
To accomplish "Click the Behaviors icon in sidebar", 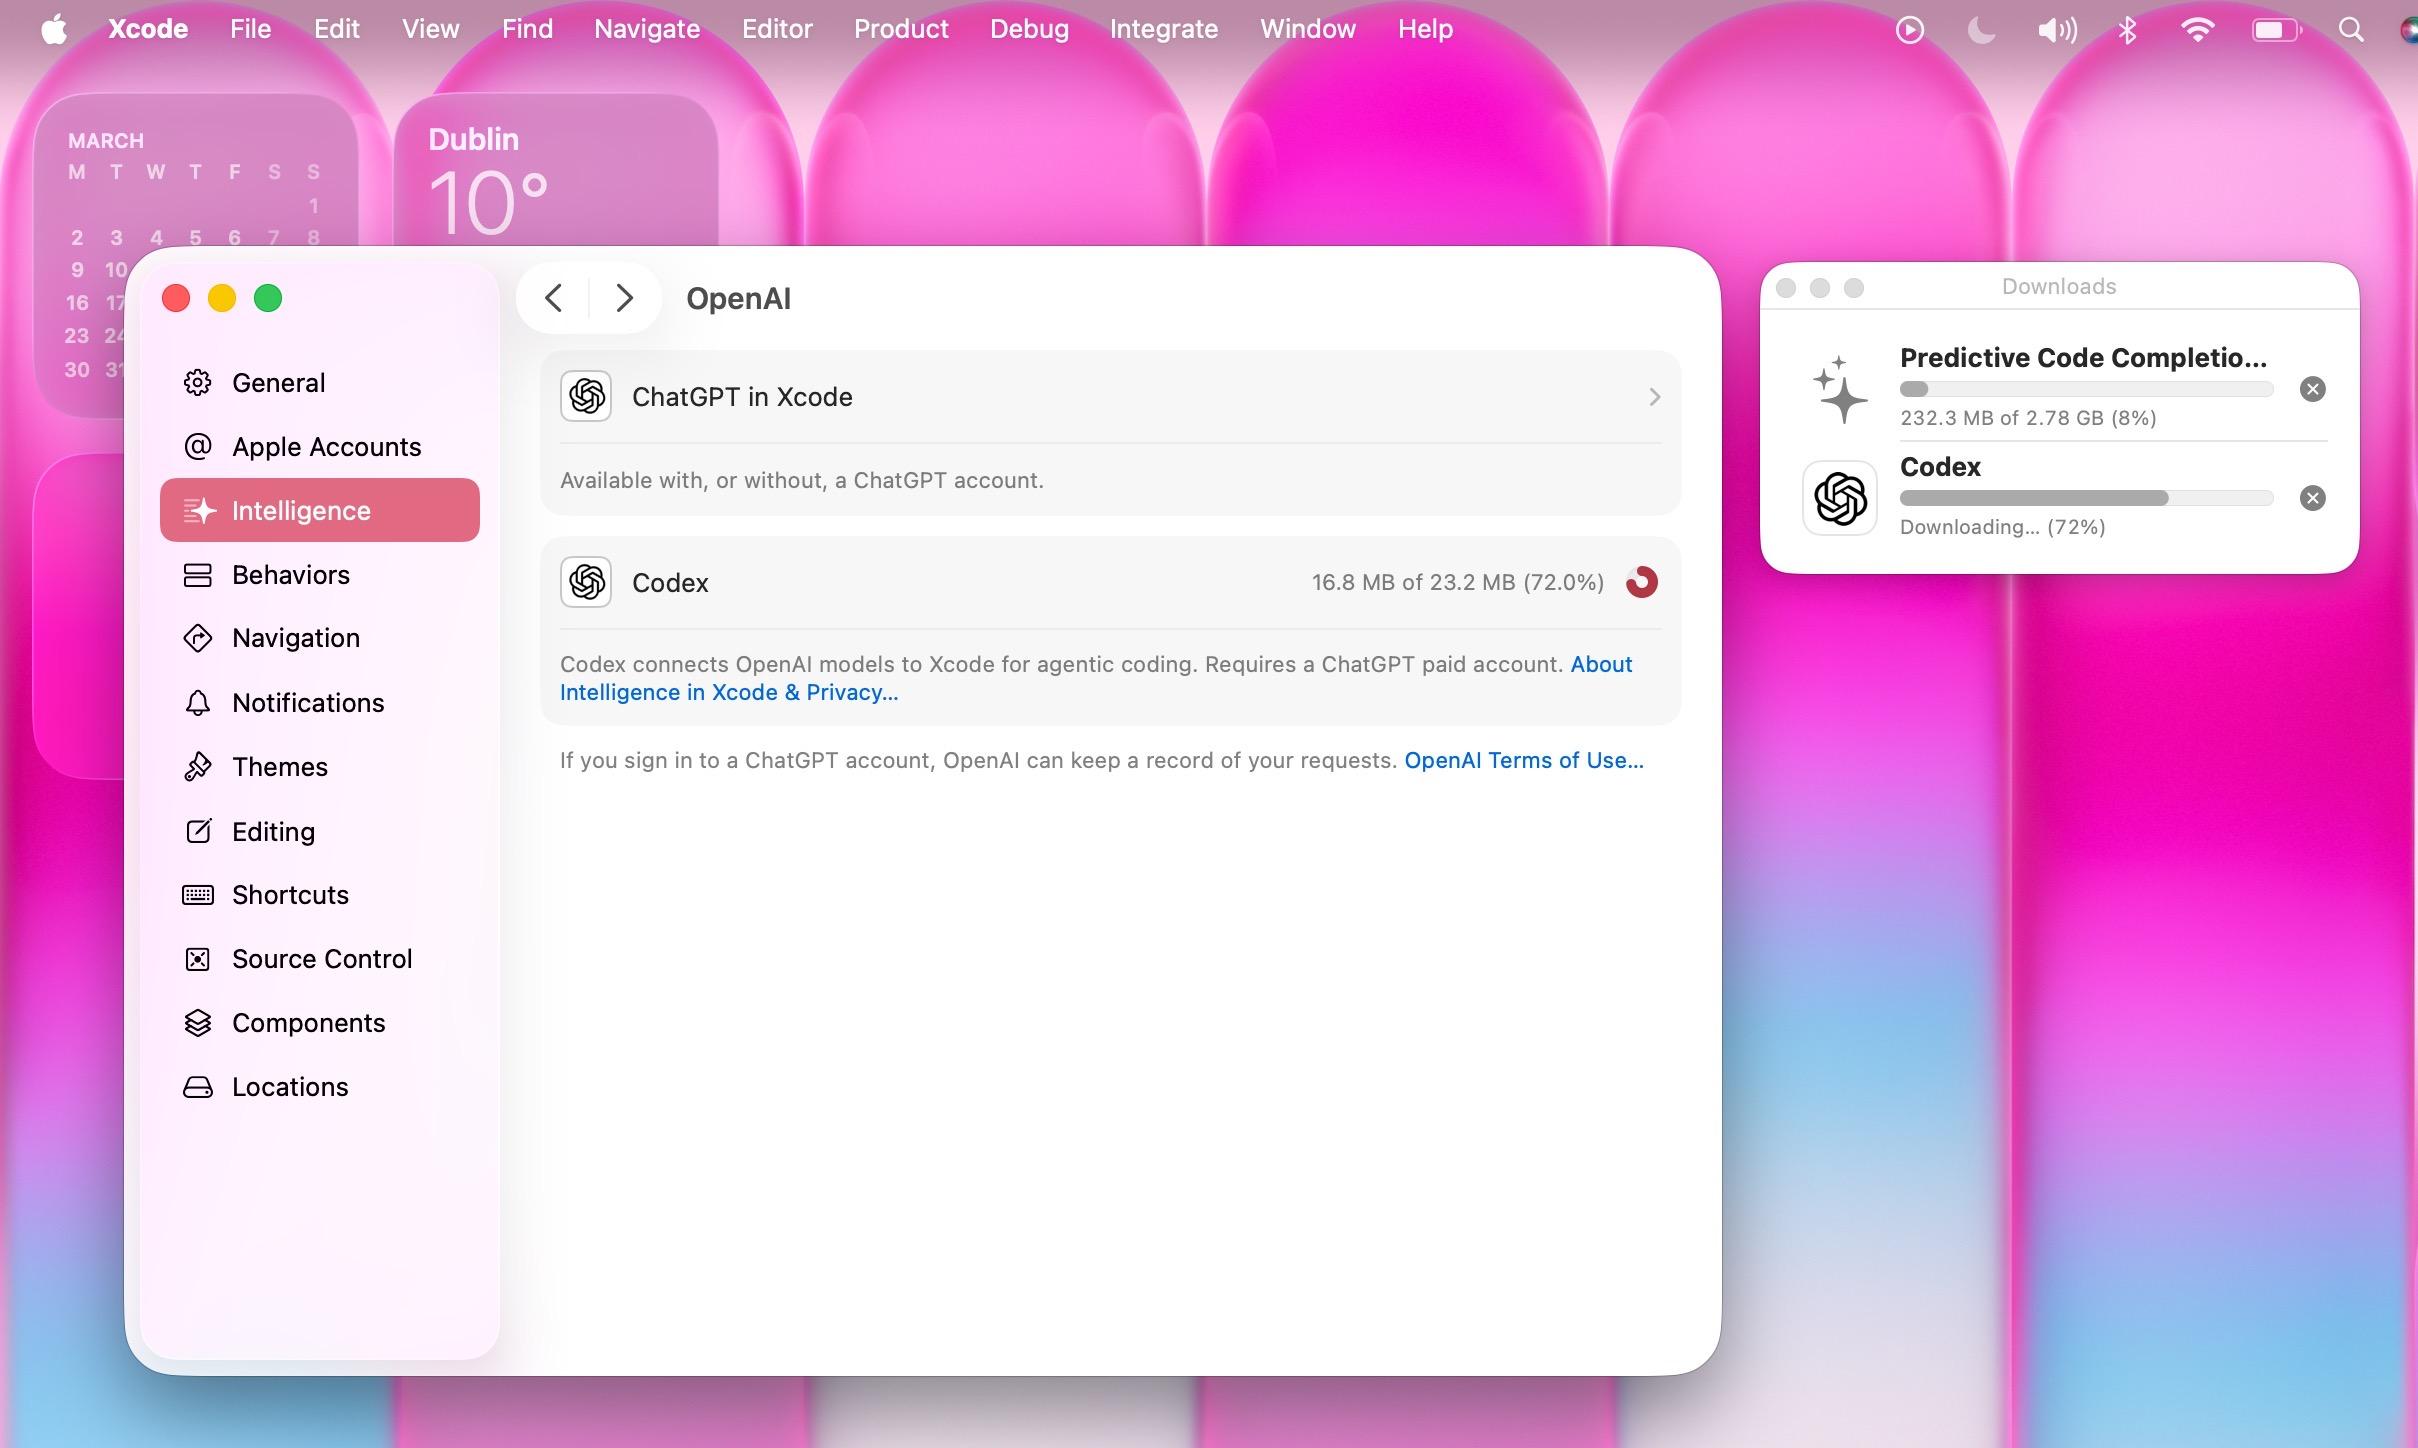I will [x=198, y=575].
